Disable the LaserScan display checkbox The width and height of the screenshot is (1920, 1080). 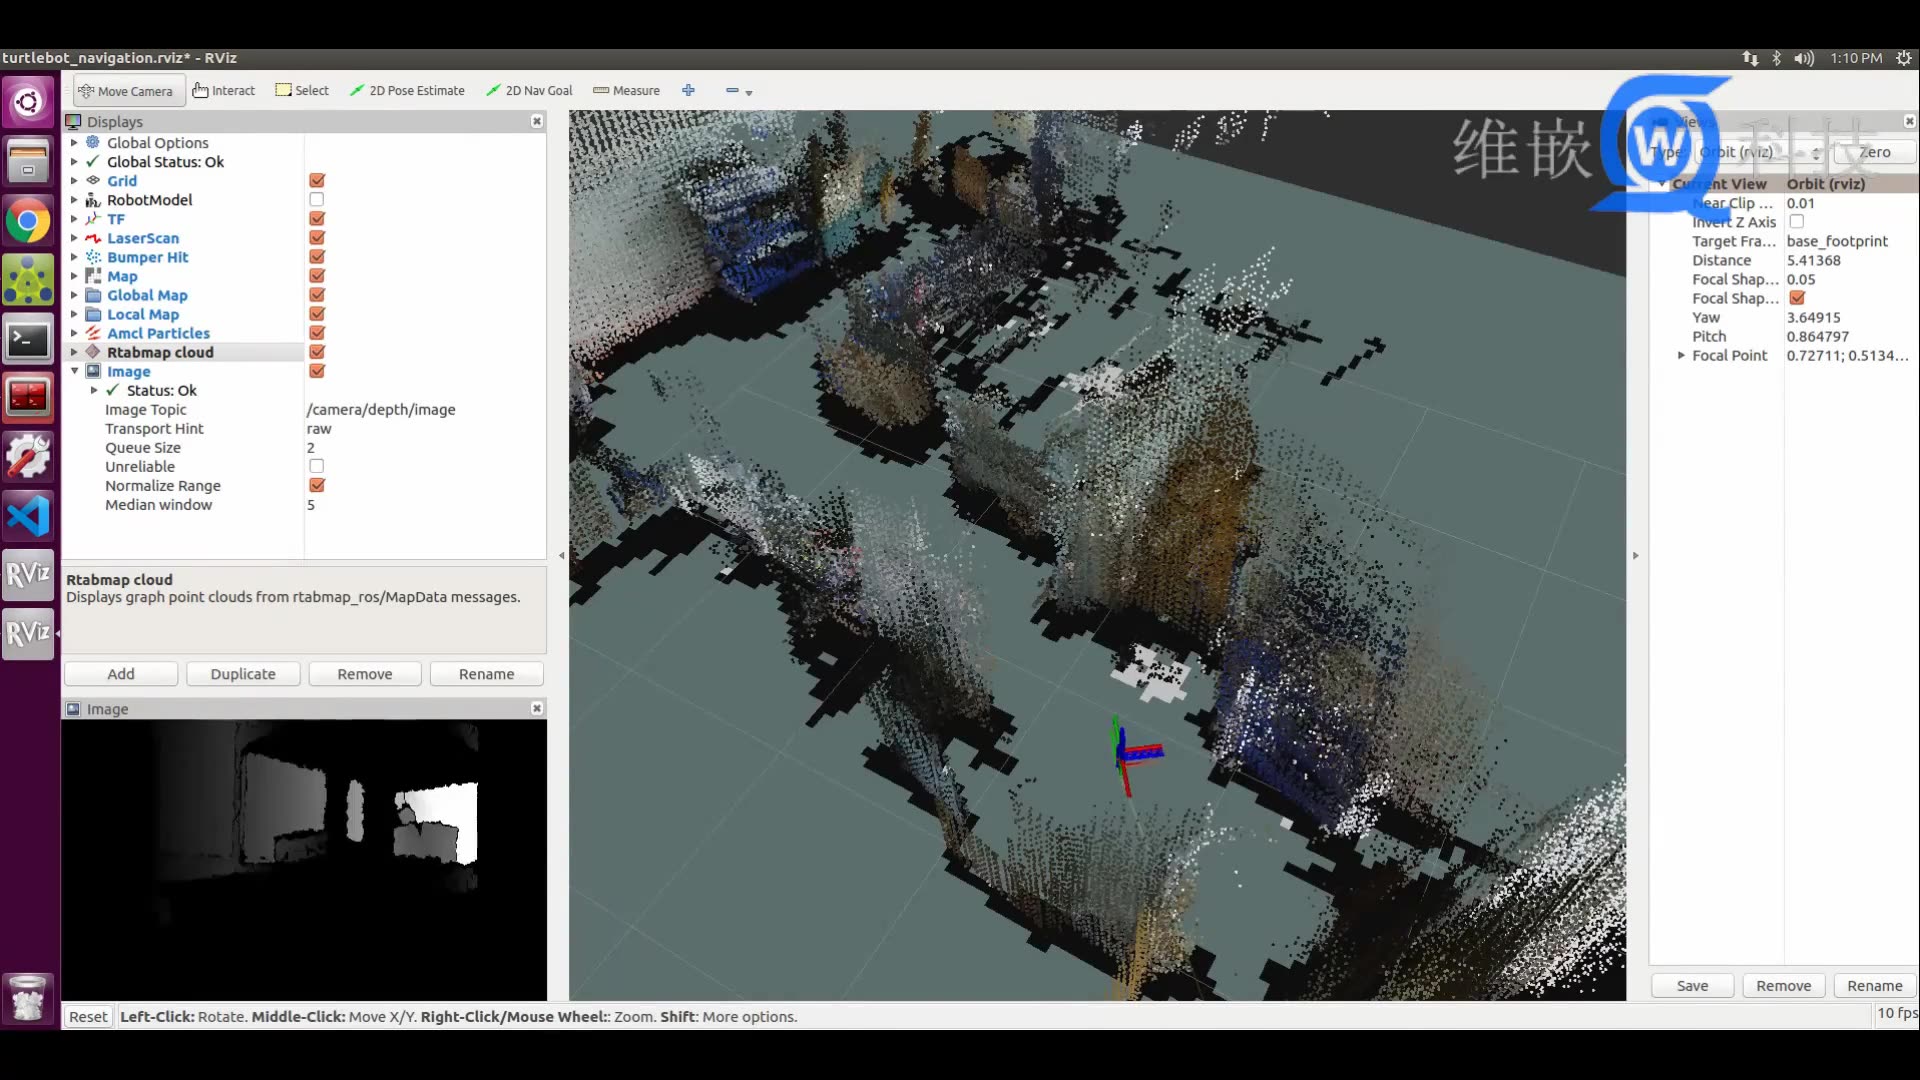click(x=317, y=238)
